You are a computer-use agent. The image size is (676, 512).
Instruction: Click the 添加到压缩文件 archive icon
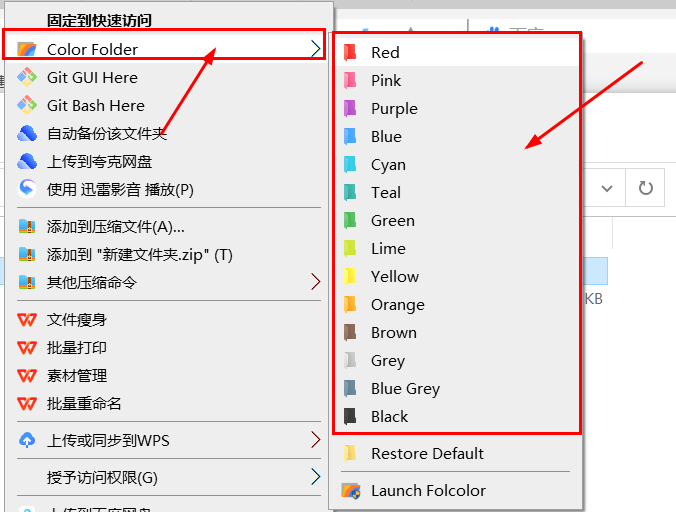tap(27, 227)
